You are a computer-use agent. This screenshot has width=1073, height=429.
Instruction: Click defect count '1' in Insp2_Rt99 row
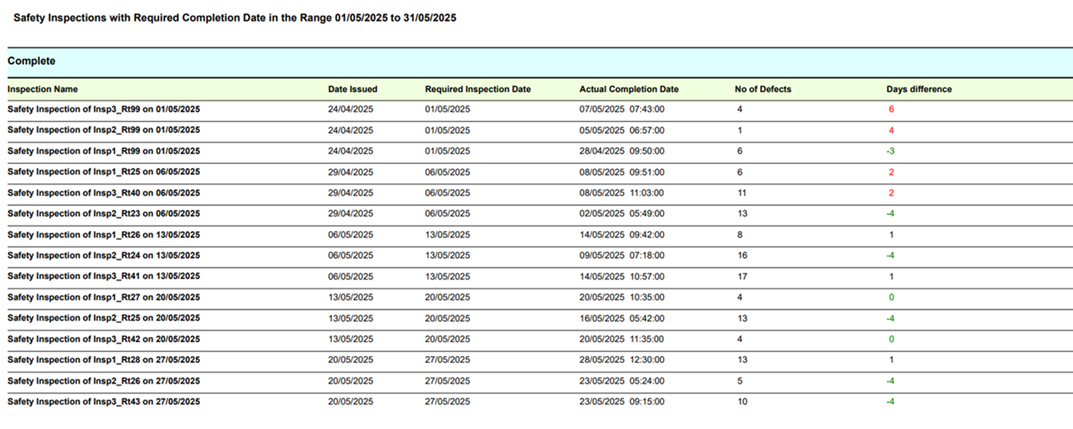click(740, 130)
